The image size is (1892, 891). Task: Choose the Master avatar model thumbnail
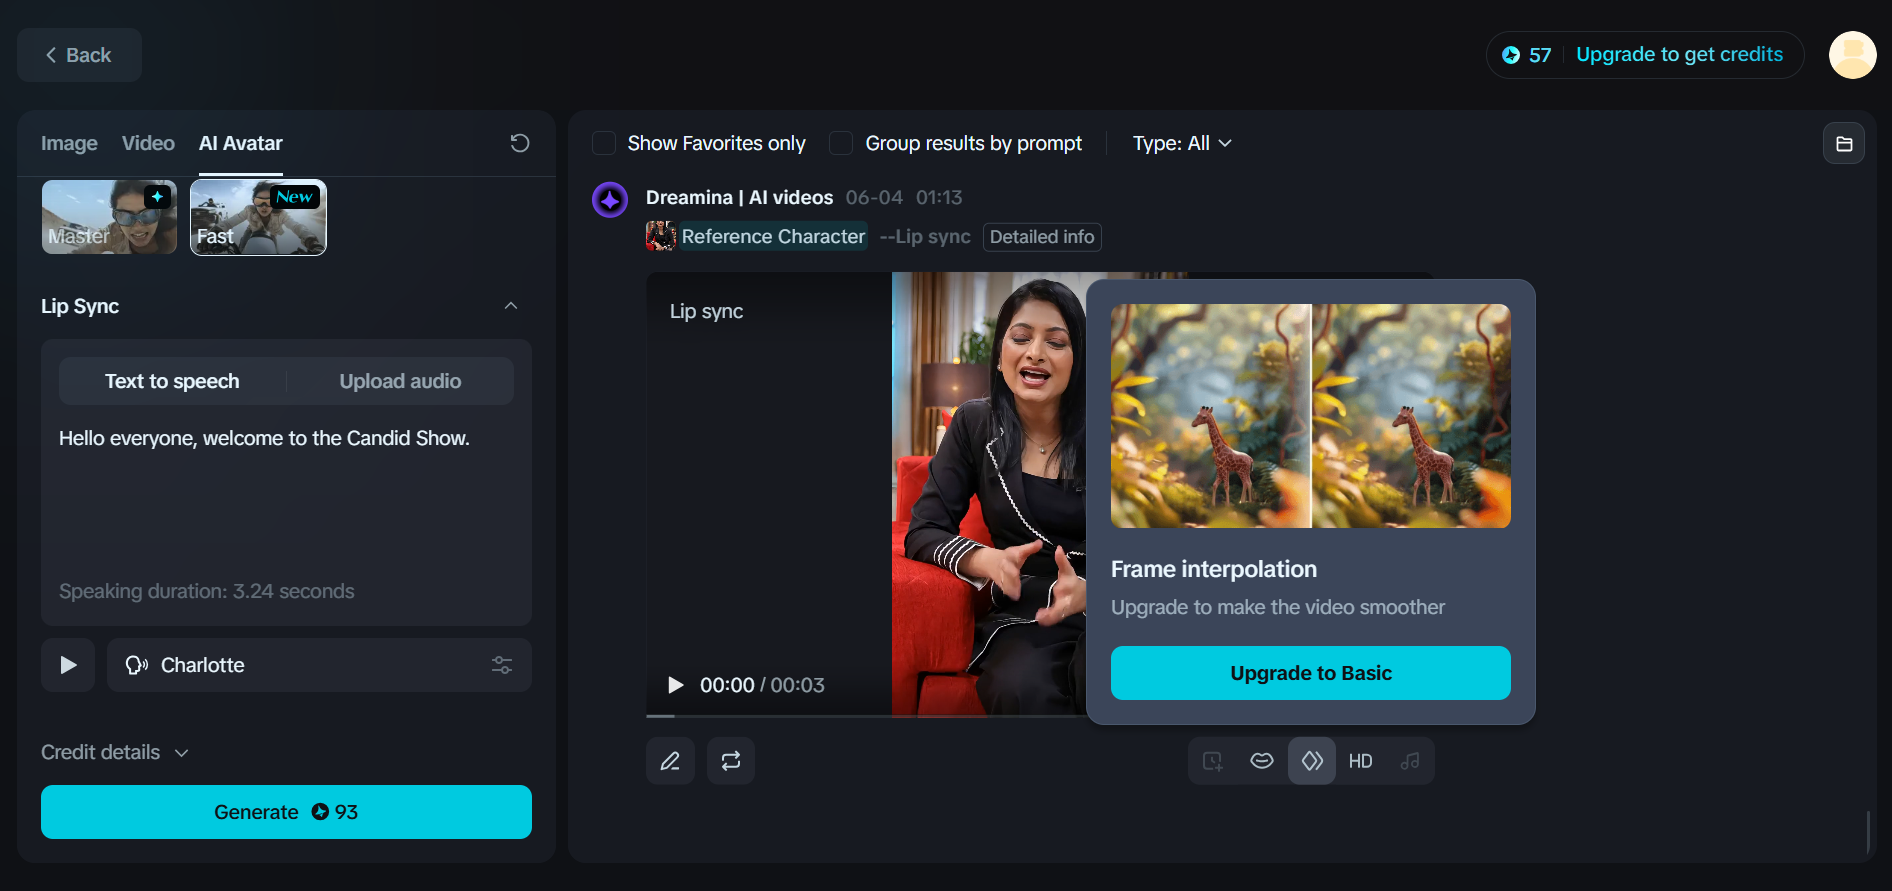click(109, 217)
